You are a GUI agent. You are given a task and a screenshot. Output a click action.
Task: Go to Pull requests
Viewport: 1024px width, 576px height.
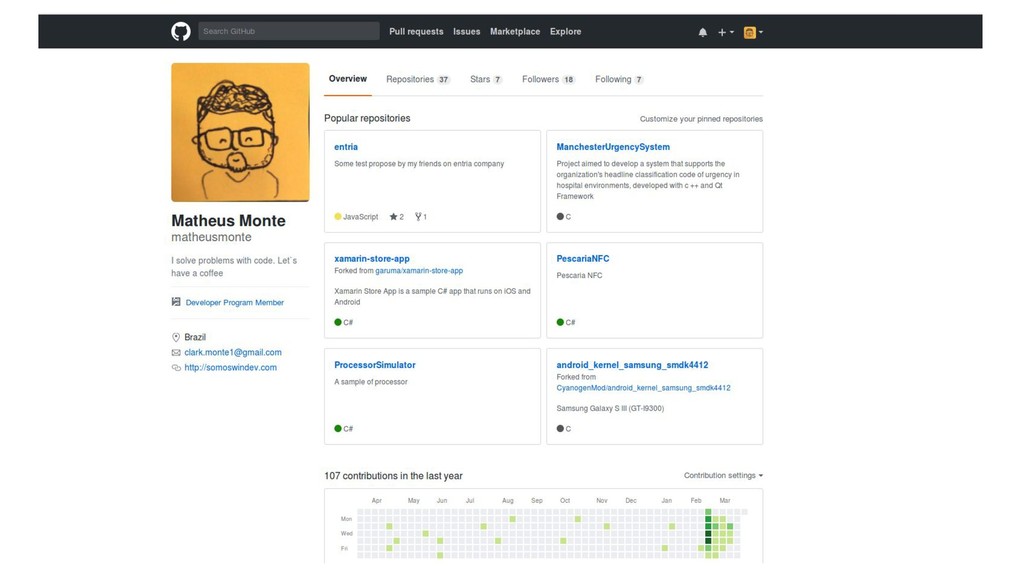[416, 31]
